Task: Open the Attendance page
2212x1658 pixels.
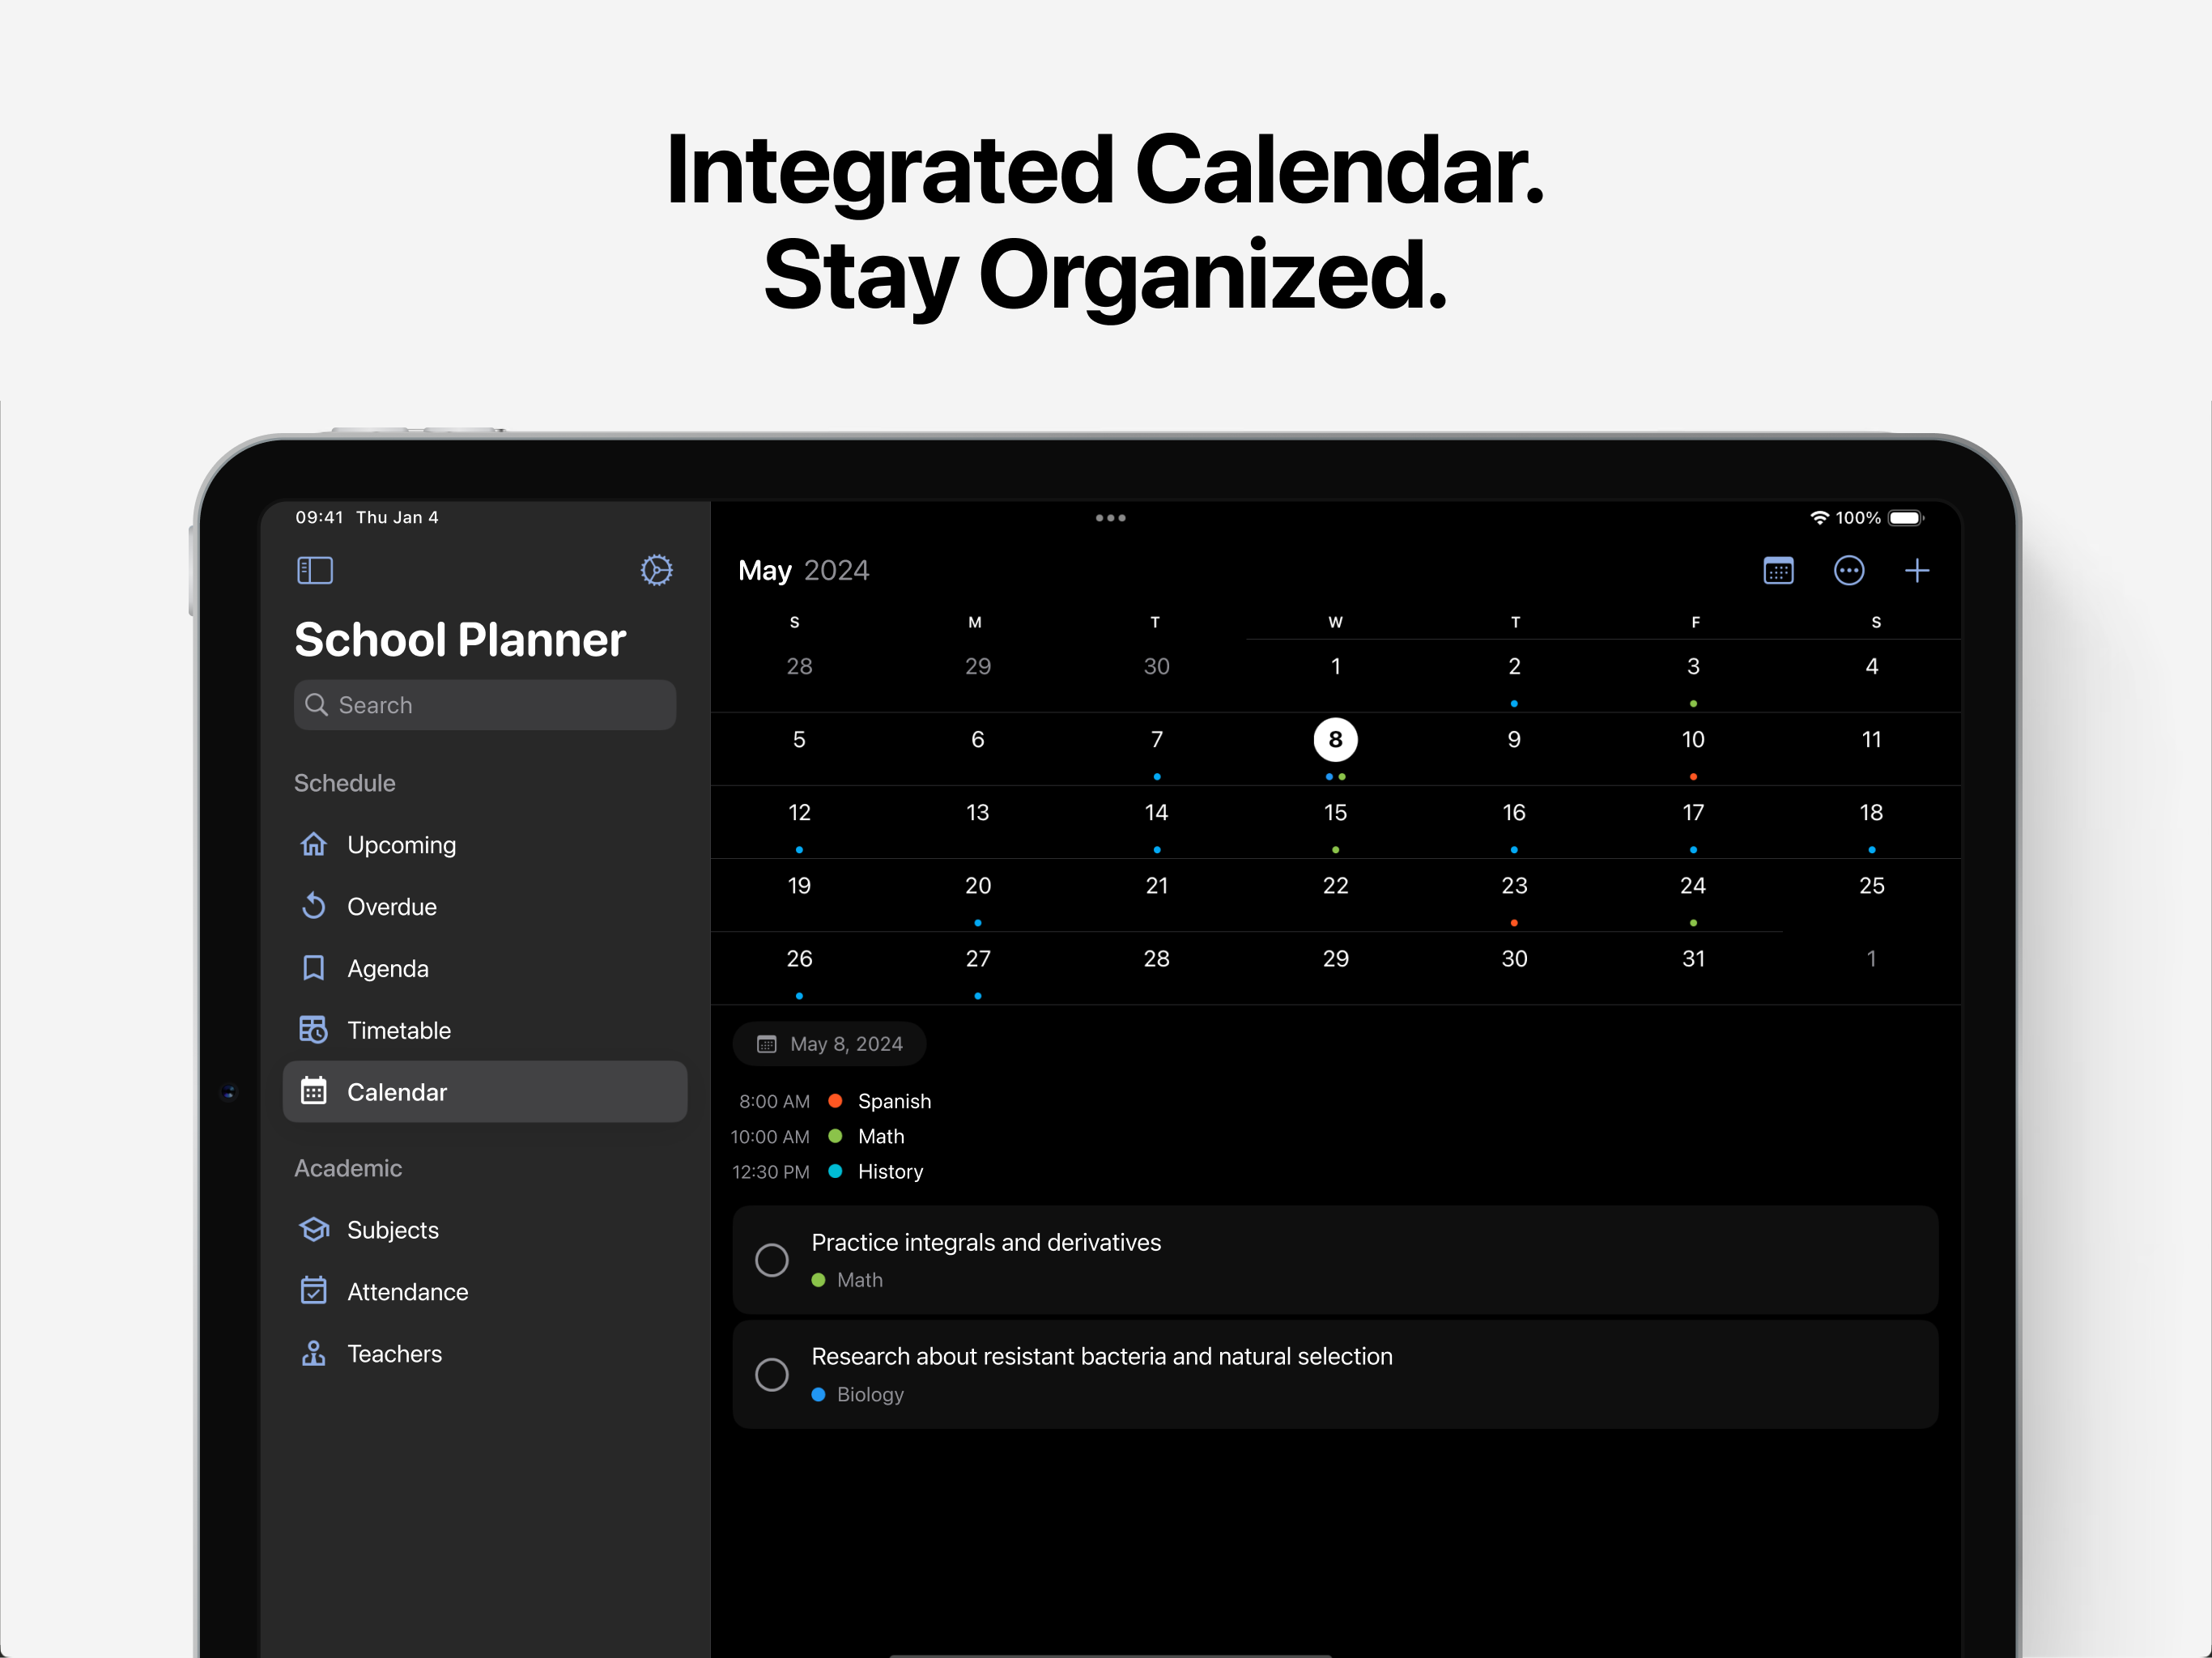Action: 407,1291
